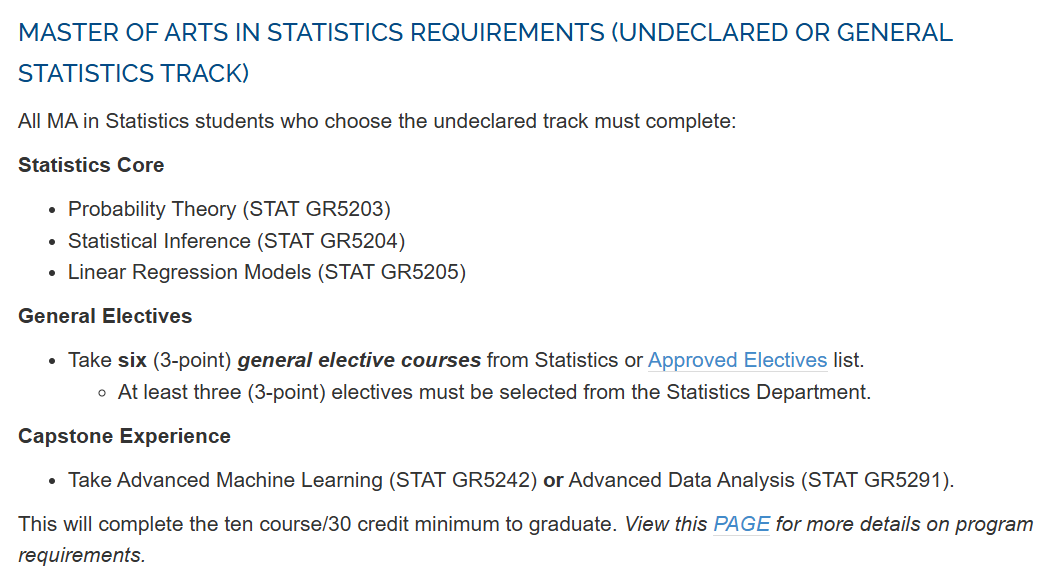This screenshot has width=1045, height=575.
Task: Click the General Electives subheading
Action: pos(105,316)
